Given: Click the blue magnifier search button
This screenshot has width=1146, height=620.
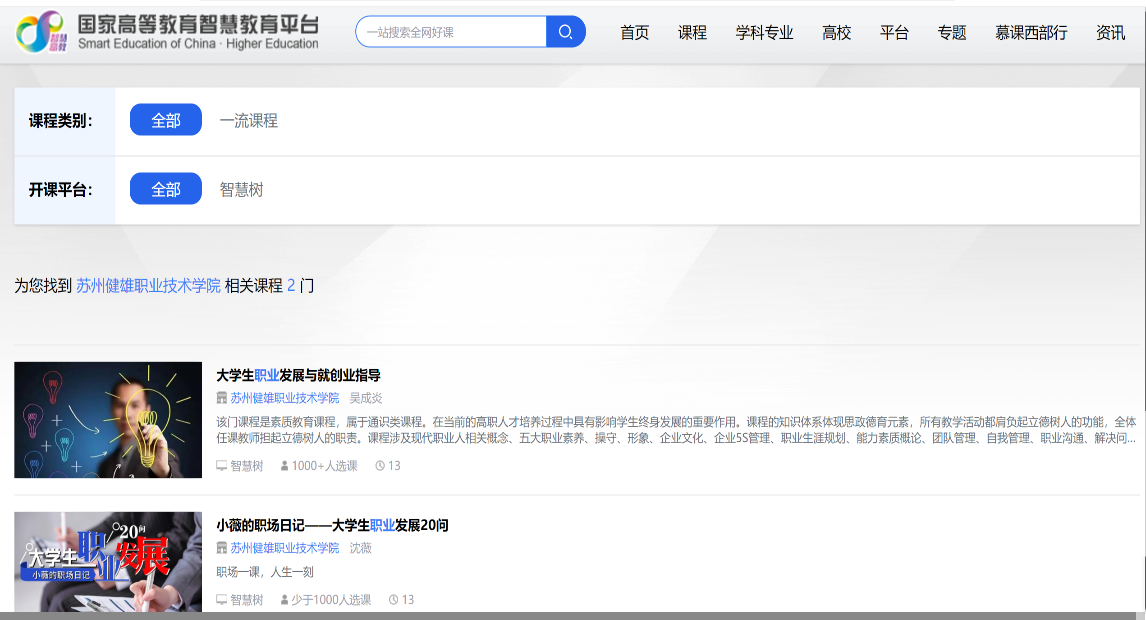Looking at the screenshot, I should (565, 32).
